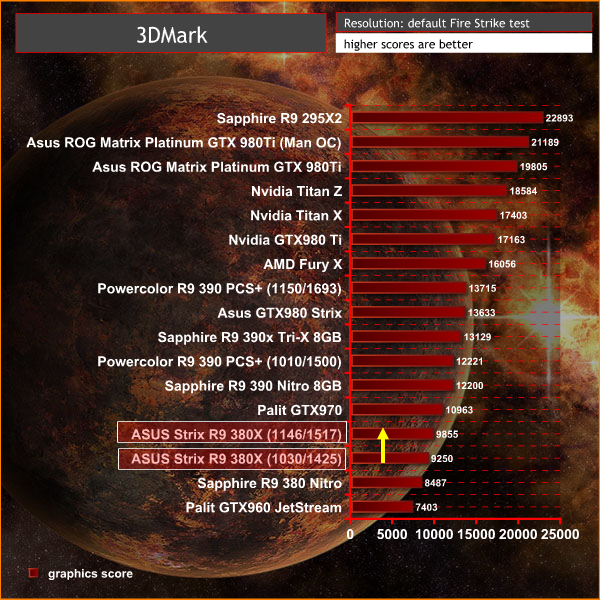Select the Powercolor R9 390 PCS+ (1150/1693) label

click(x=219, y=289)
